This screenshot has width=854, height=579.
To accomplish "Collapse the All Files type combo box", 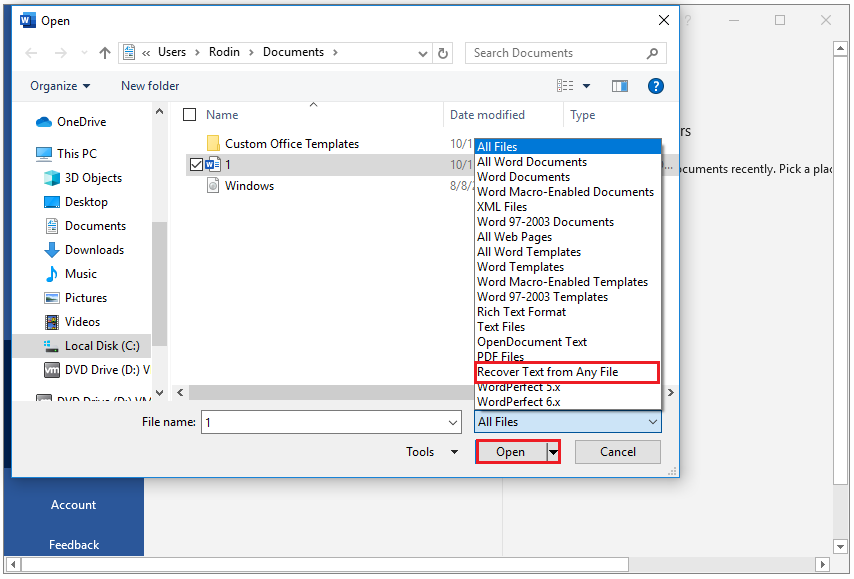I will 568,422.
